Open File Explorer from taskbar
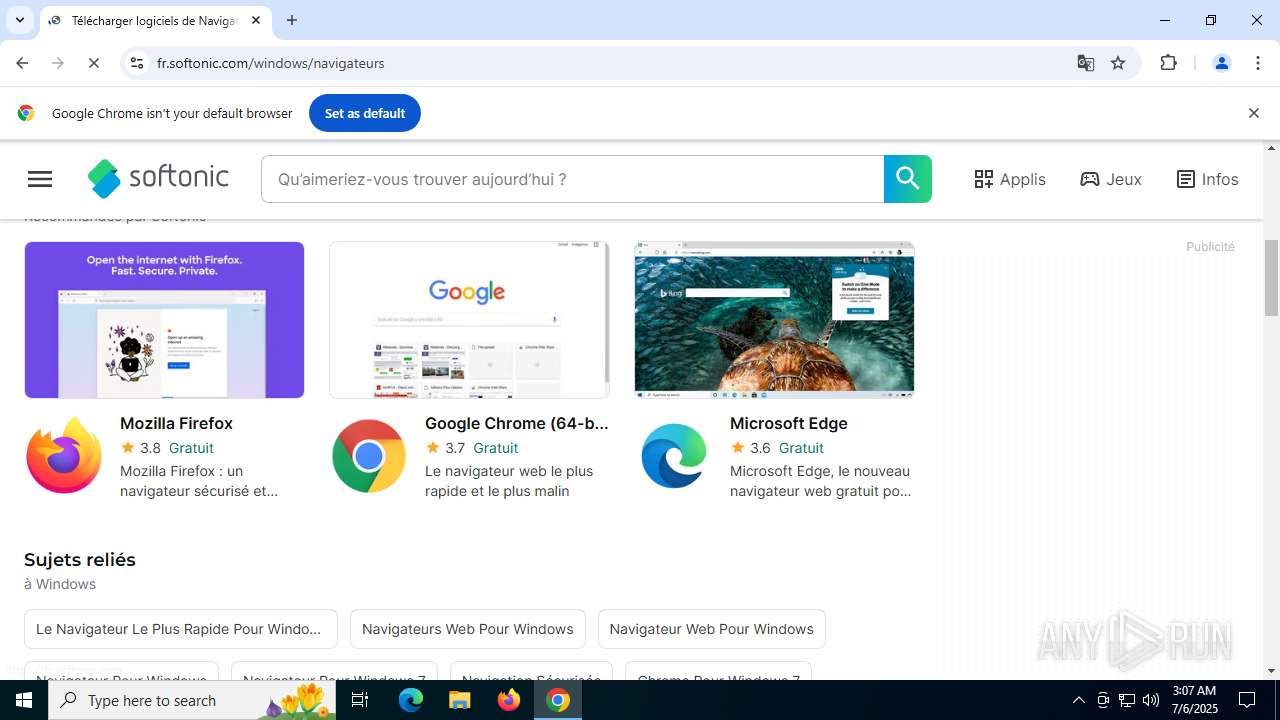 (459, 700)
